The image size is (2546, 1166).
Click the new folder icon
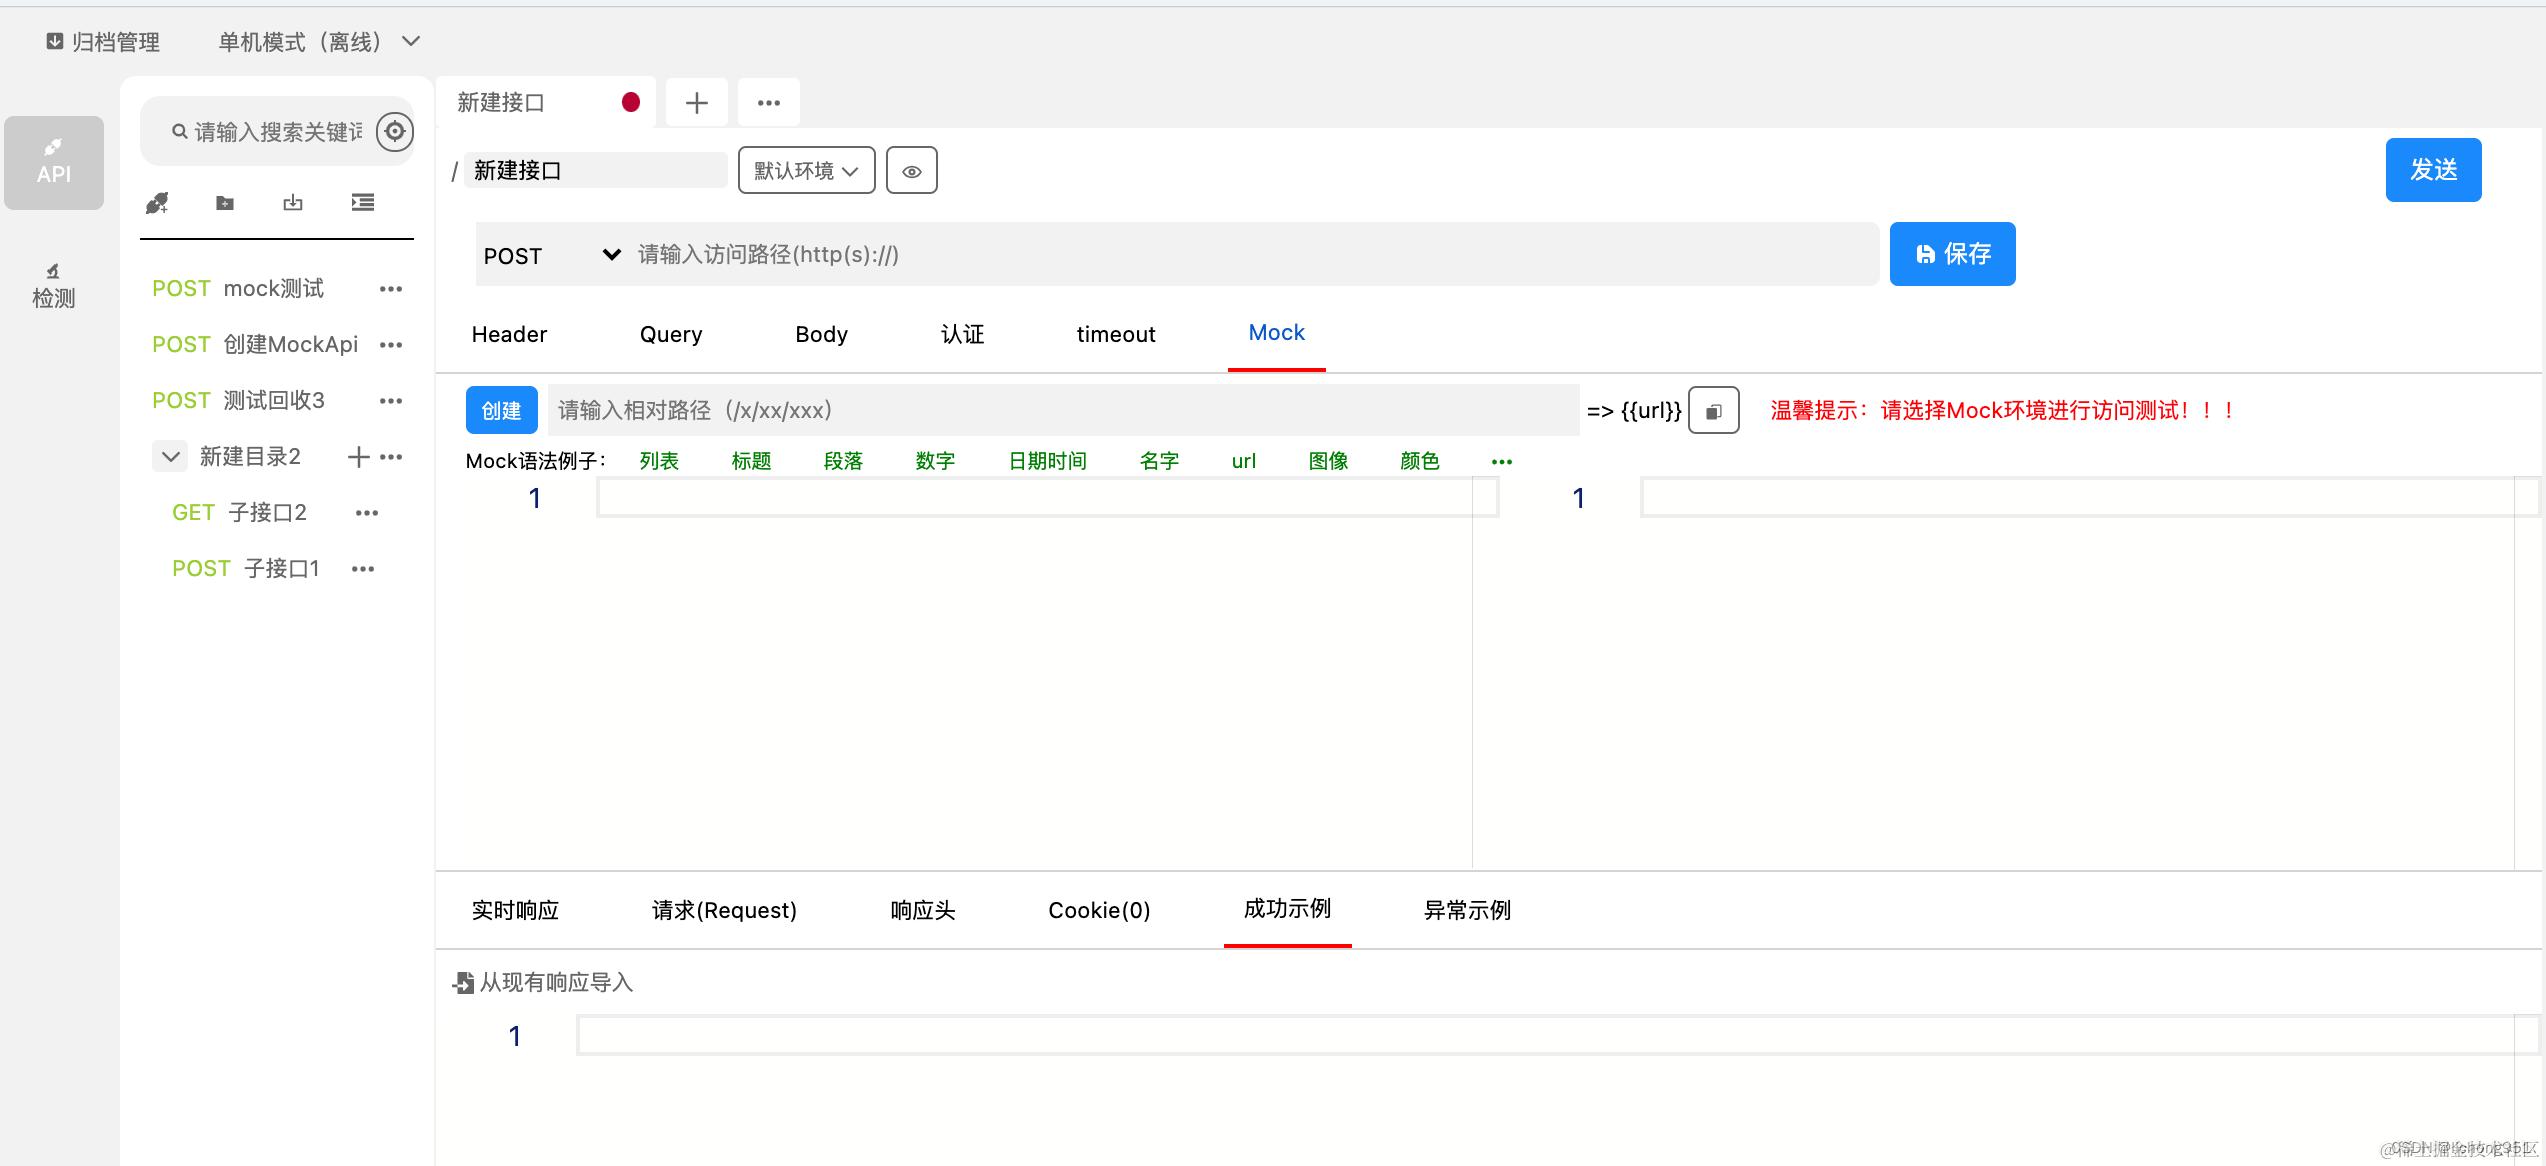[x=225, y=203]
